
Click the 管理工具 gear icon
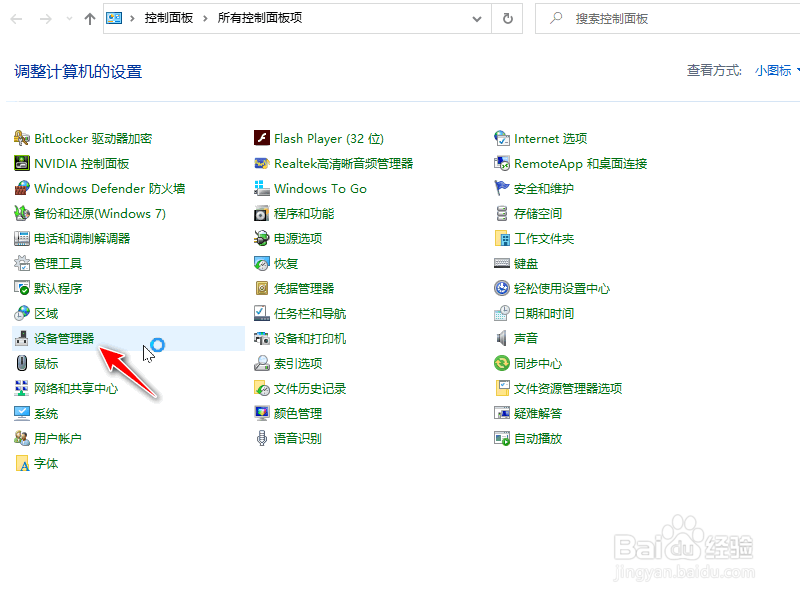pyautogui.click(x=21, y=263)
